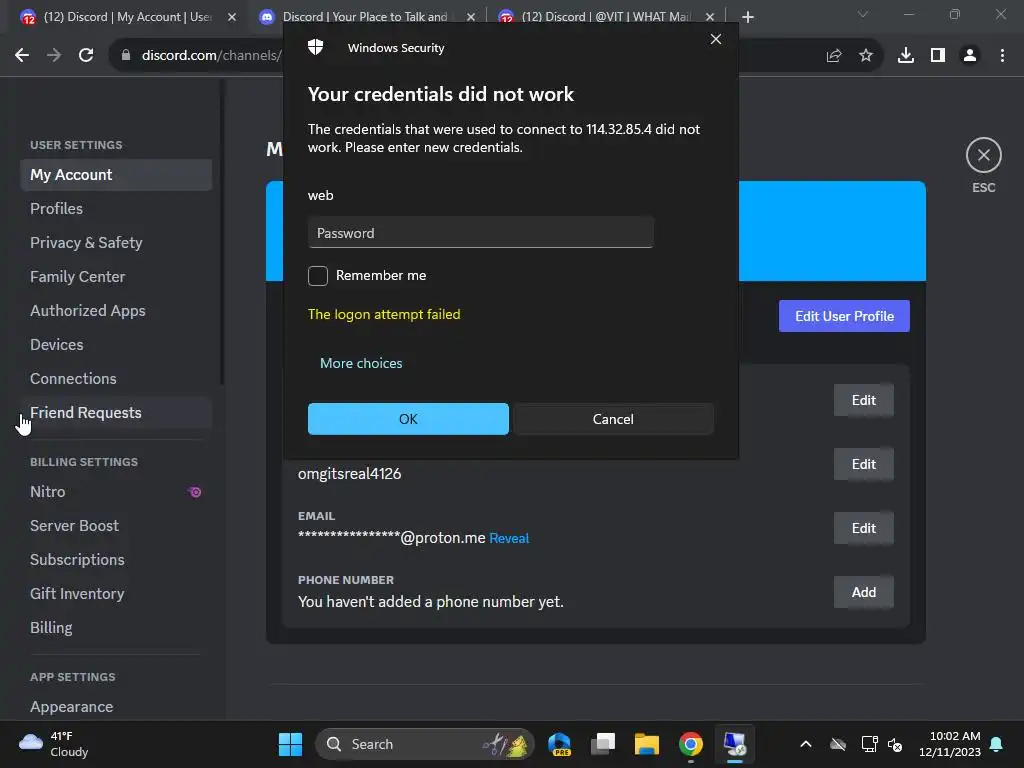This screenshot has height=768, width=1024.
Task: Switch to Discord My Account tab
Action: tap(127, 17)
